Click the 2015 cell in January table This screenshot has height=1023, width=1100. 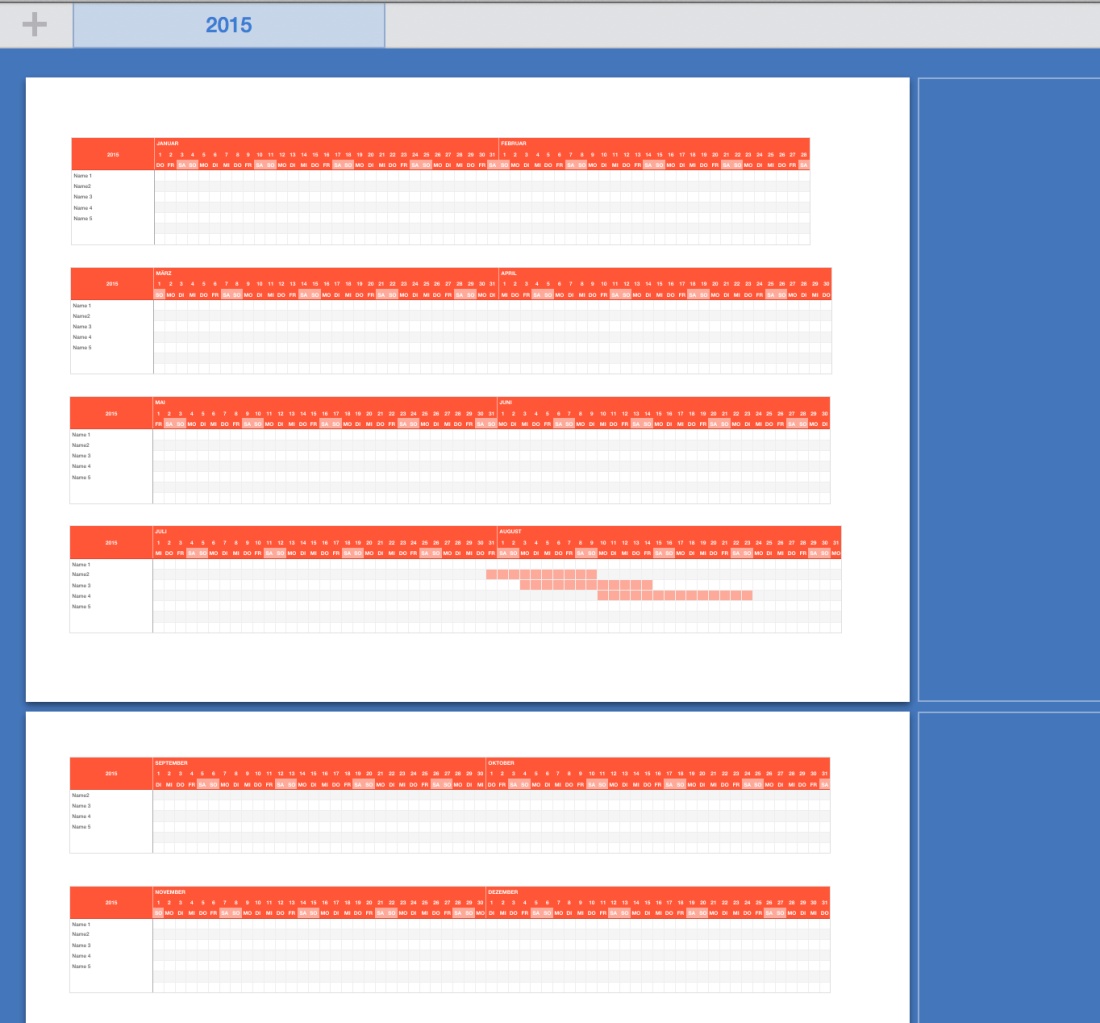[x=113, y=155]
